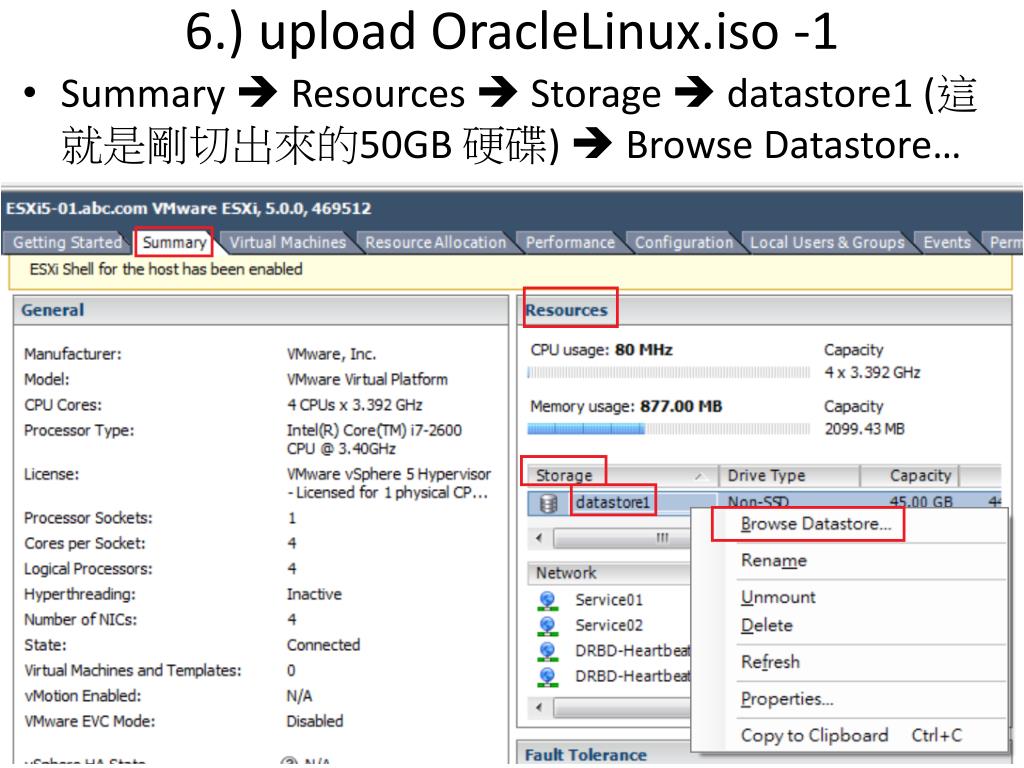Click the storage list horizontal scroll thumb
This screenshot has width=1024, height=768.
pyautogui.click(x=621, y=539)
